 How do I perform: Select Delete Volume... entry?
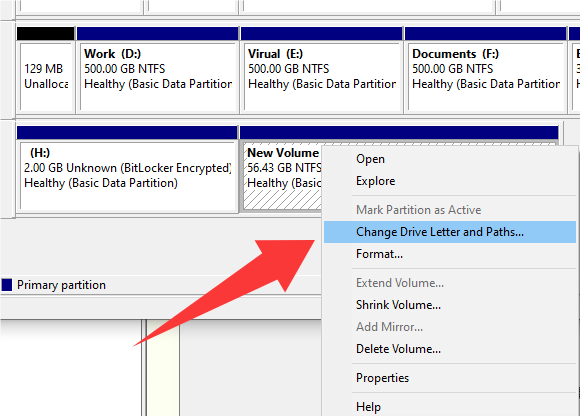[449, 349]
